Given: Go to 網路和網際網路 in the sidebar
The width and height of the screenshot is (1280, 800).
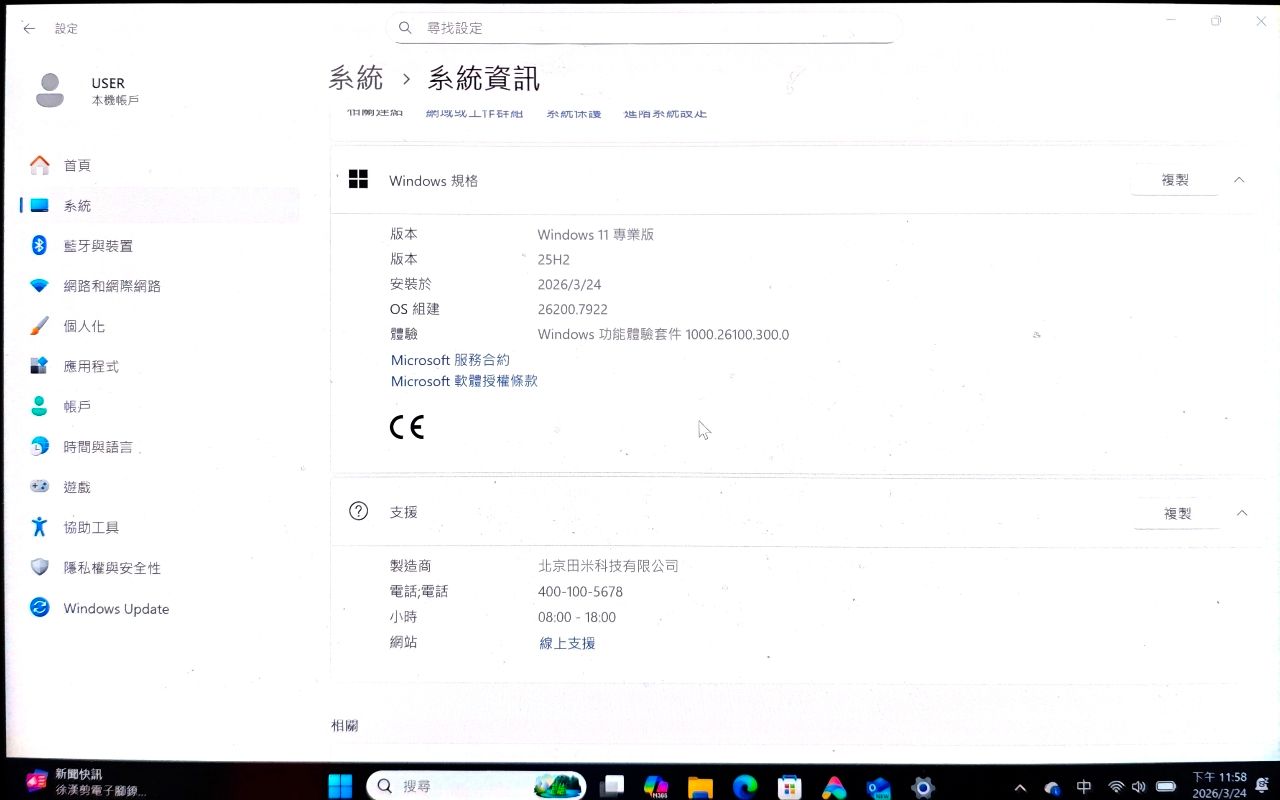Looking at the screenshot, I should point(111,286).
